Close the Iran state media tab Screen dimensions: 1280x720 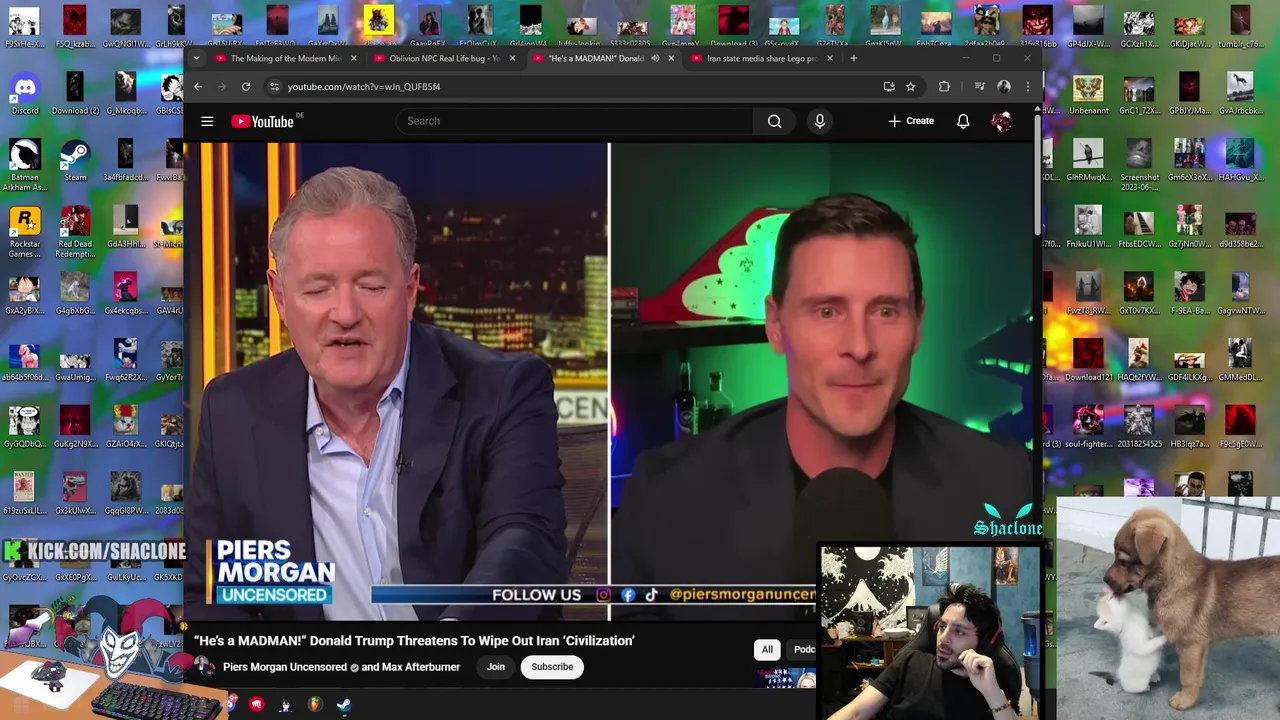click(829, 58)
